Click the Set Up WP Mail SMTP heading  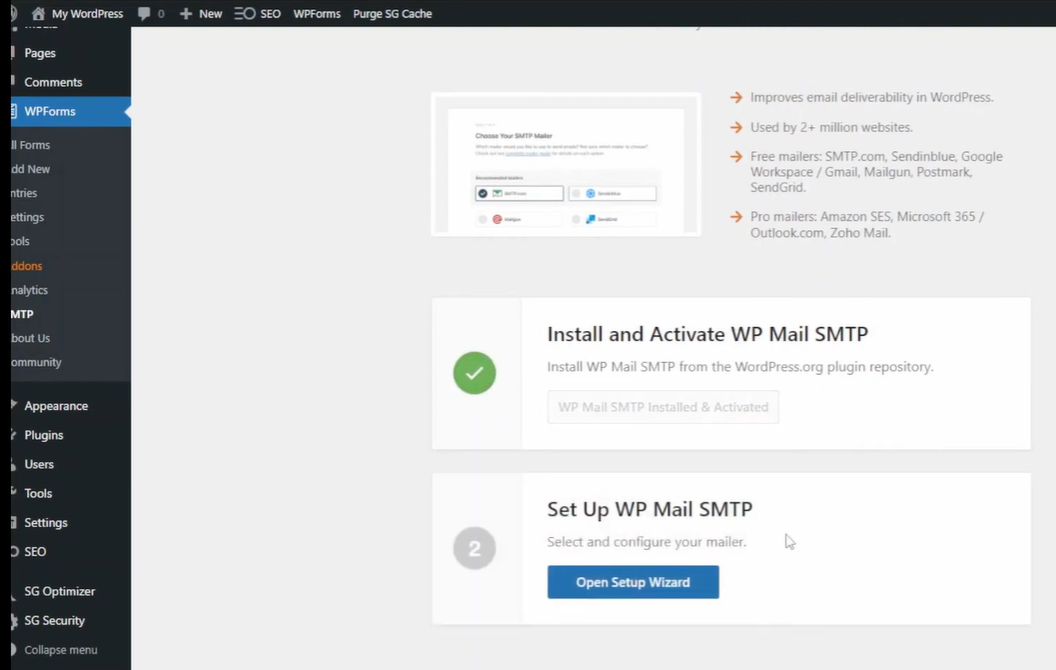pos(650,510)
